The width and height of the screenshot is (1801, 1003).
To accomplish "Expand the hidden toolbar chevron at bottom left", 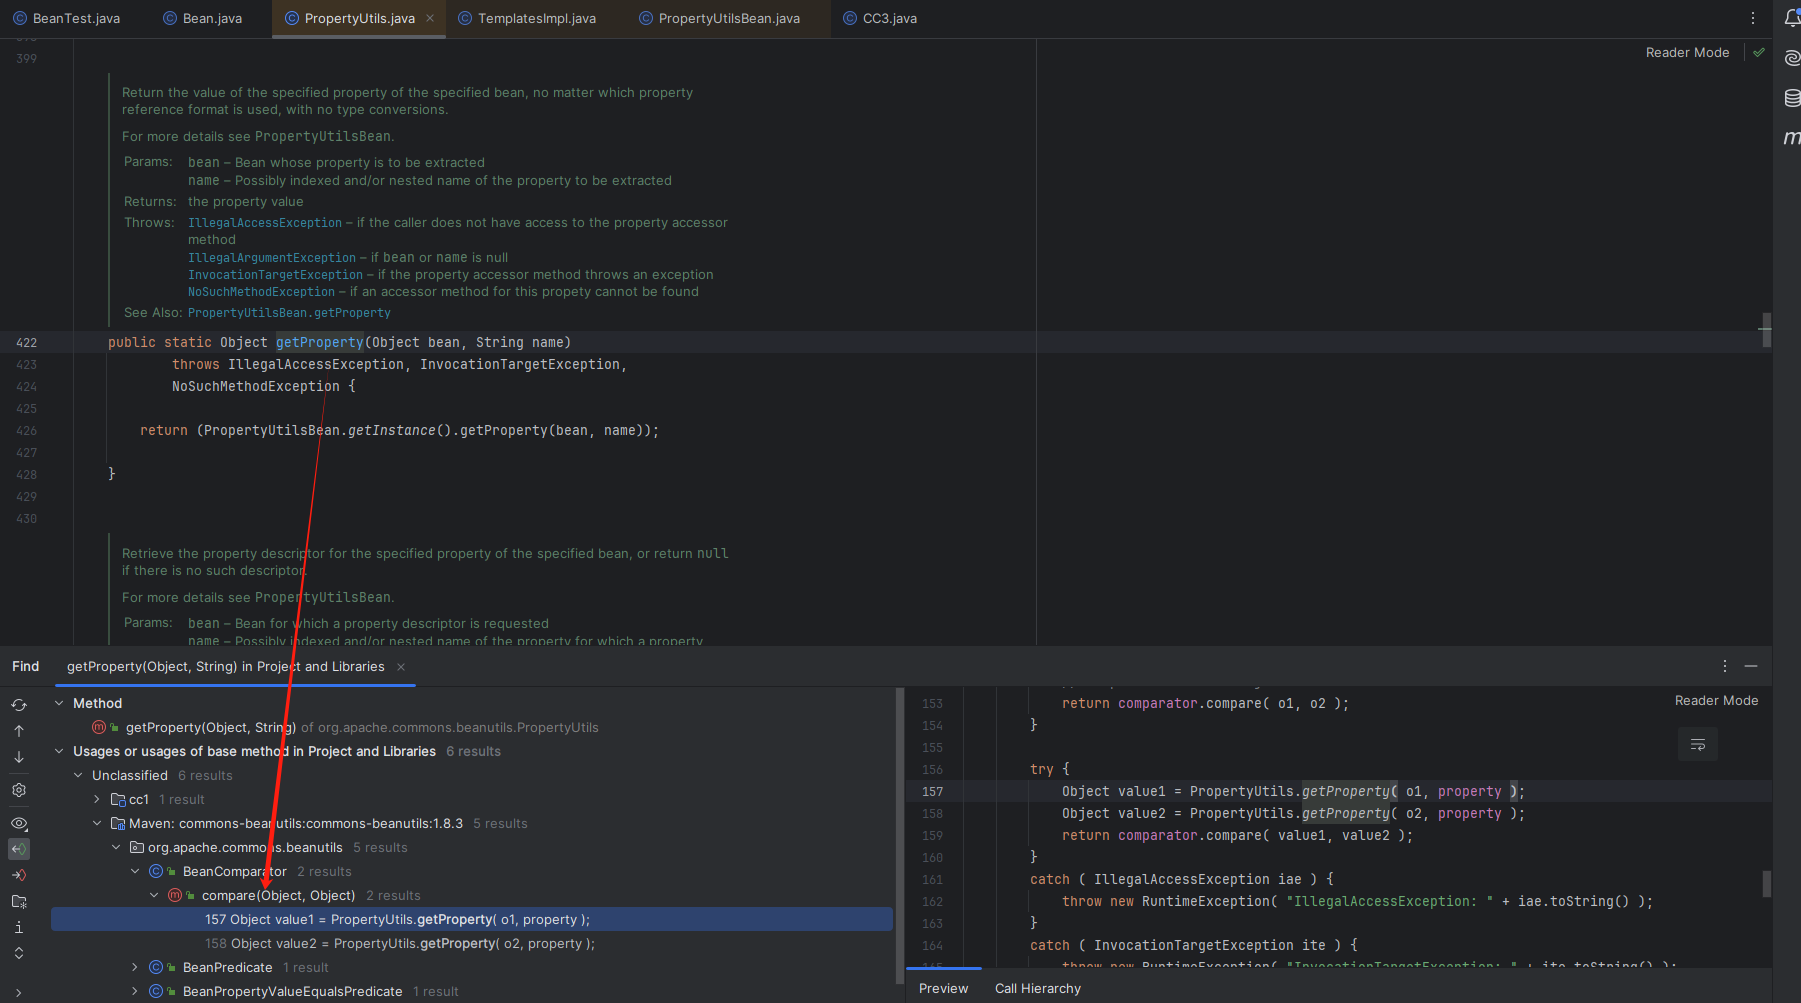I will (19, 992).
